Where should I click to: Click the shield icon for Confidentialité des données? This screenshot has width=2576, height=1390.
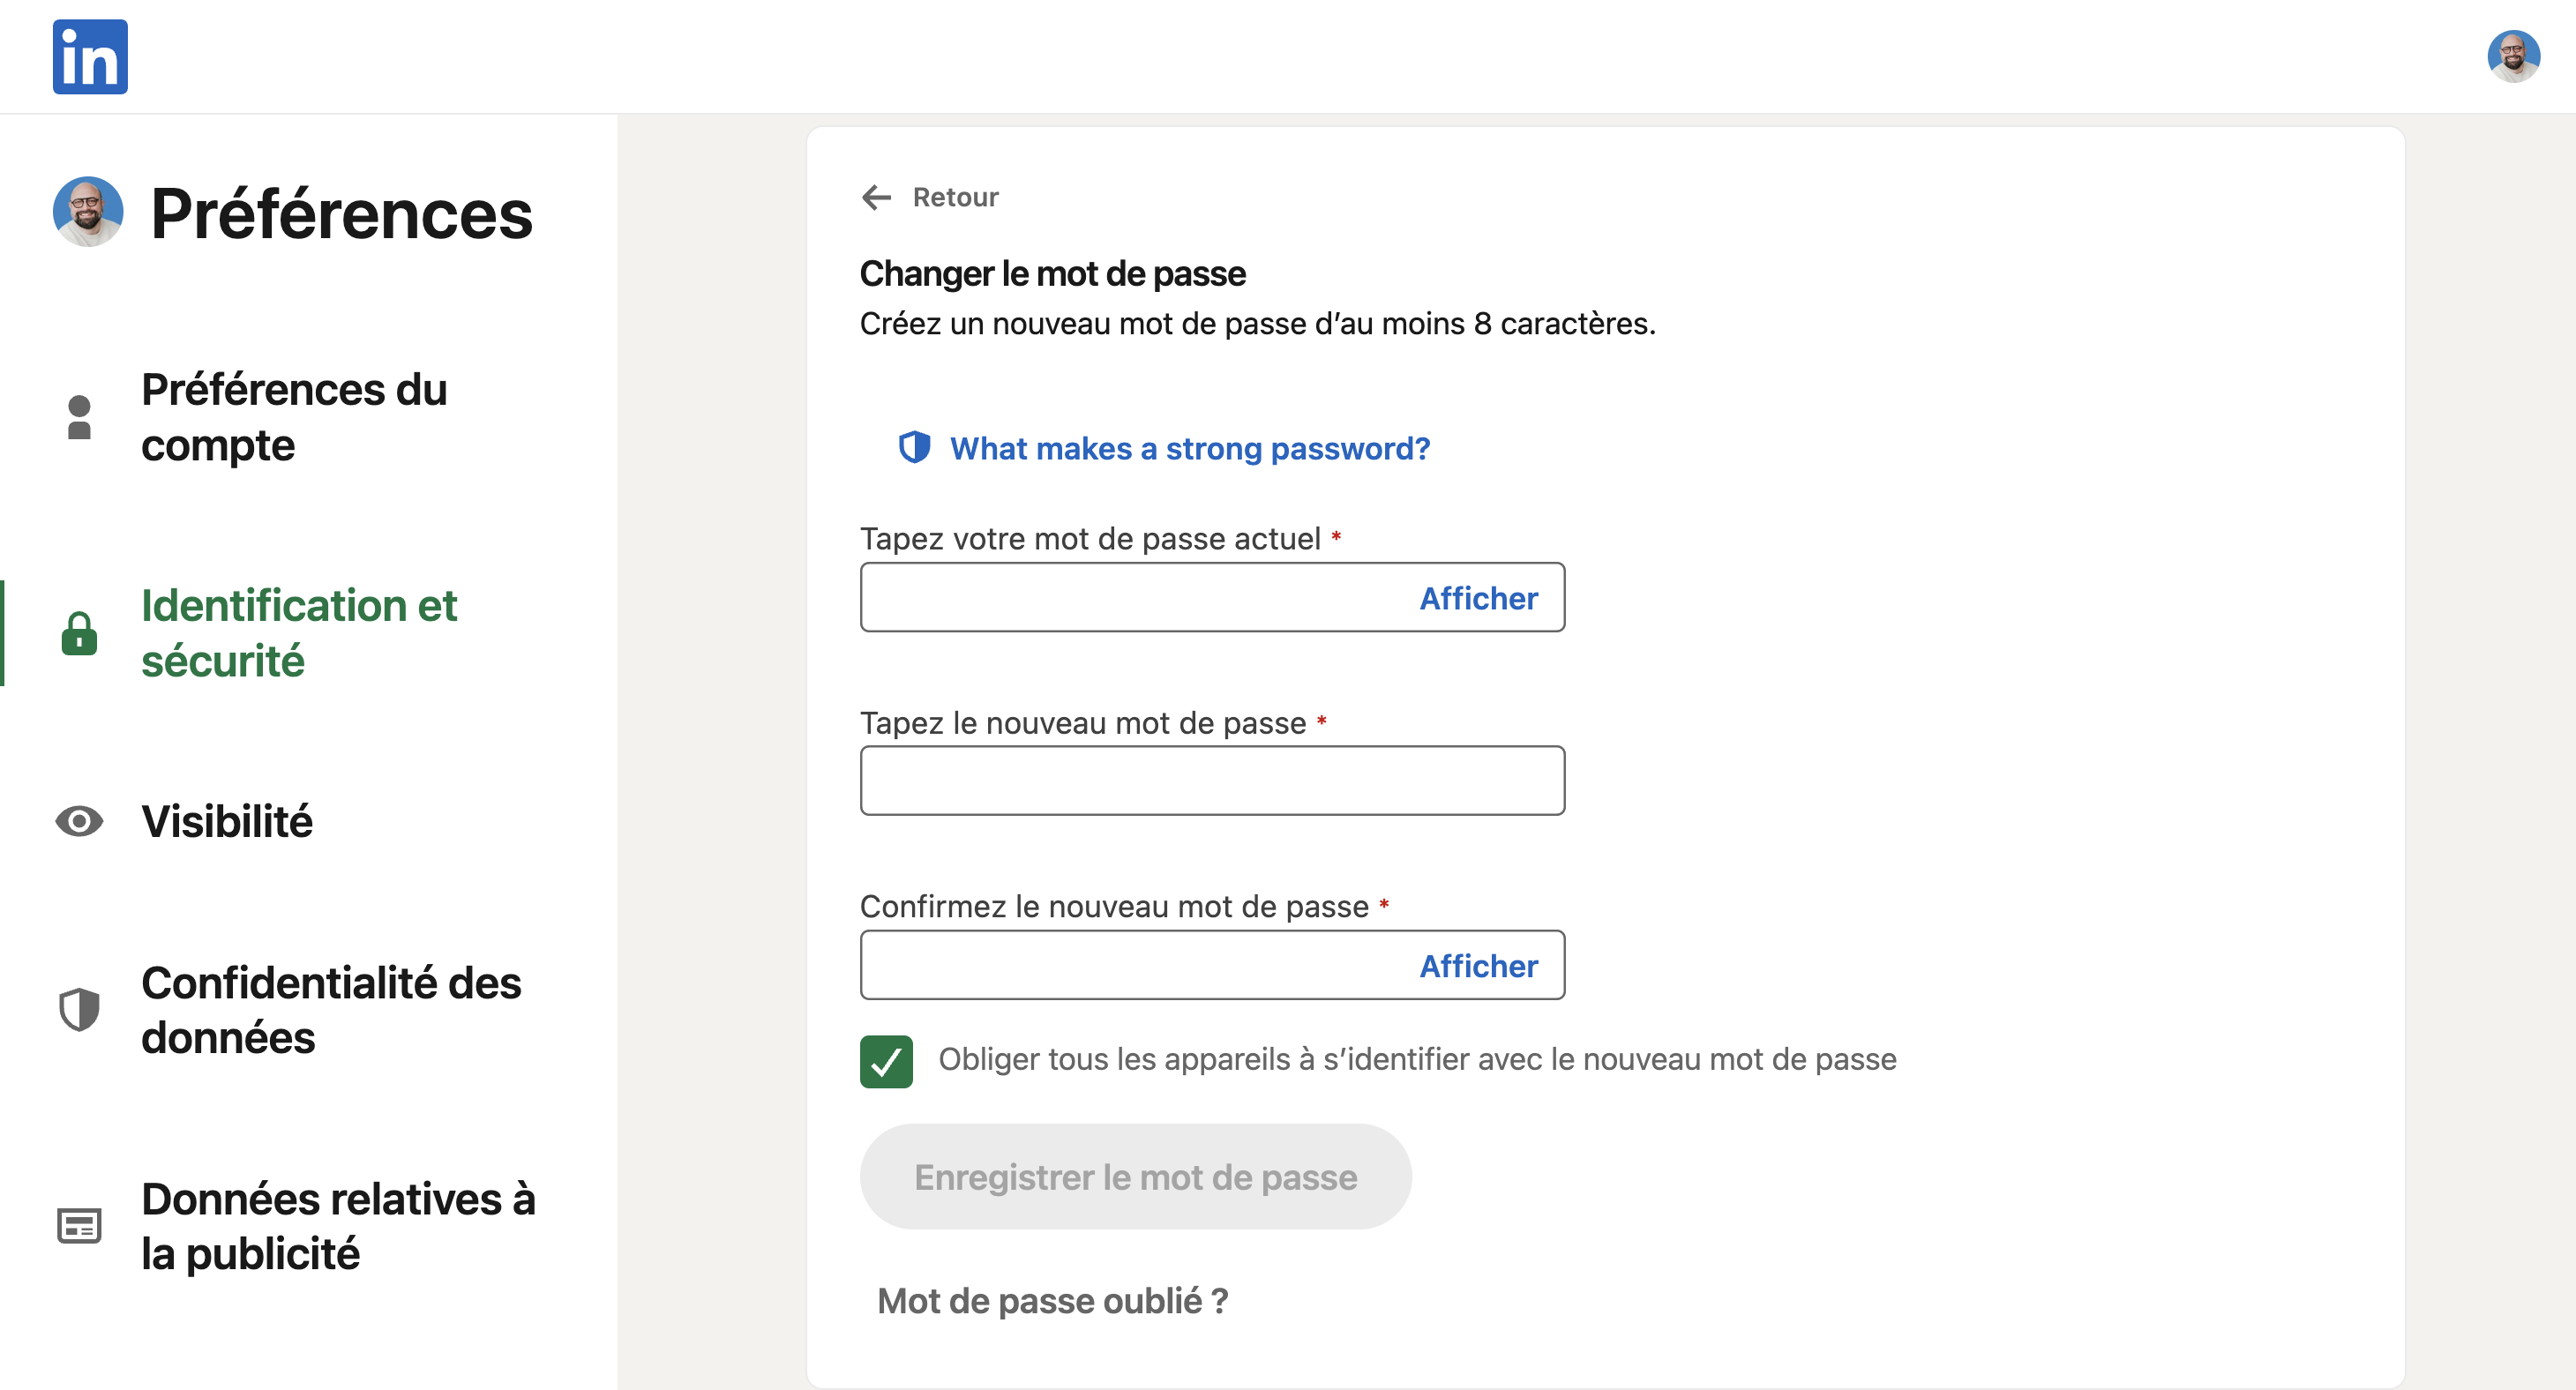pyautogui.click(x=79, y=1010)
